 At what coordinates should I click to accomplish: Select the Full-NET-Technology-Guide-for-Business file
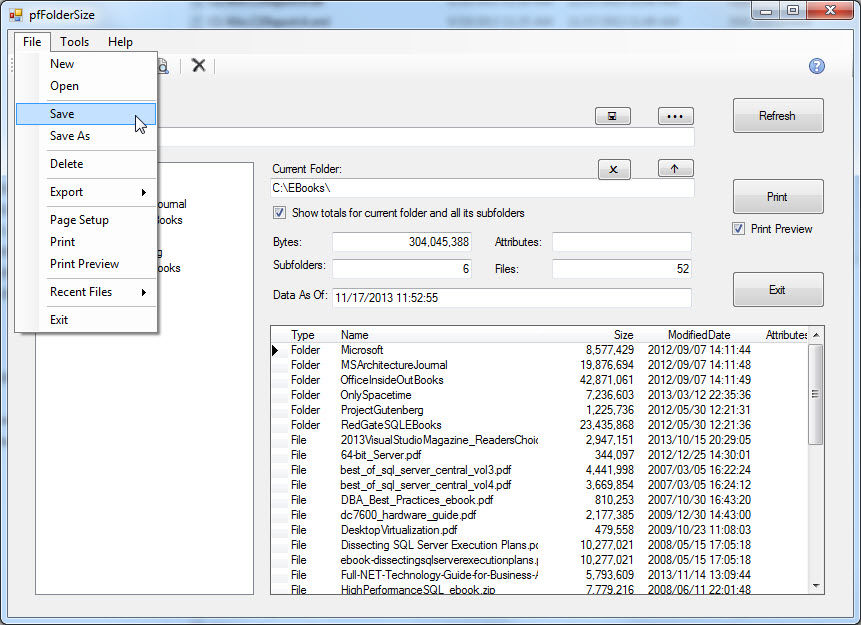point(540,575)
